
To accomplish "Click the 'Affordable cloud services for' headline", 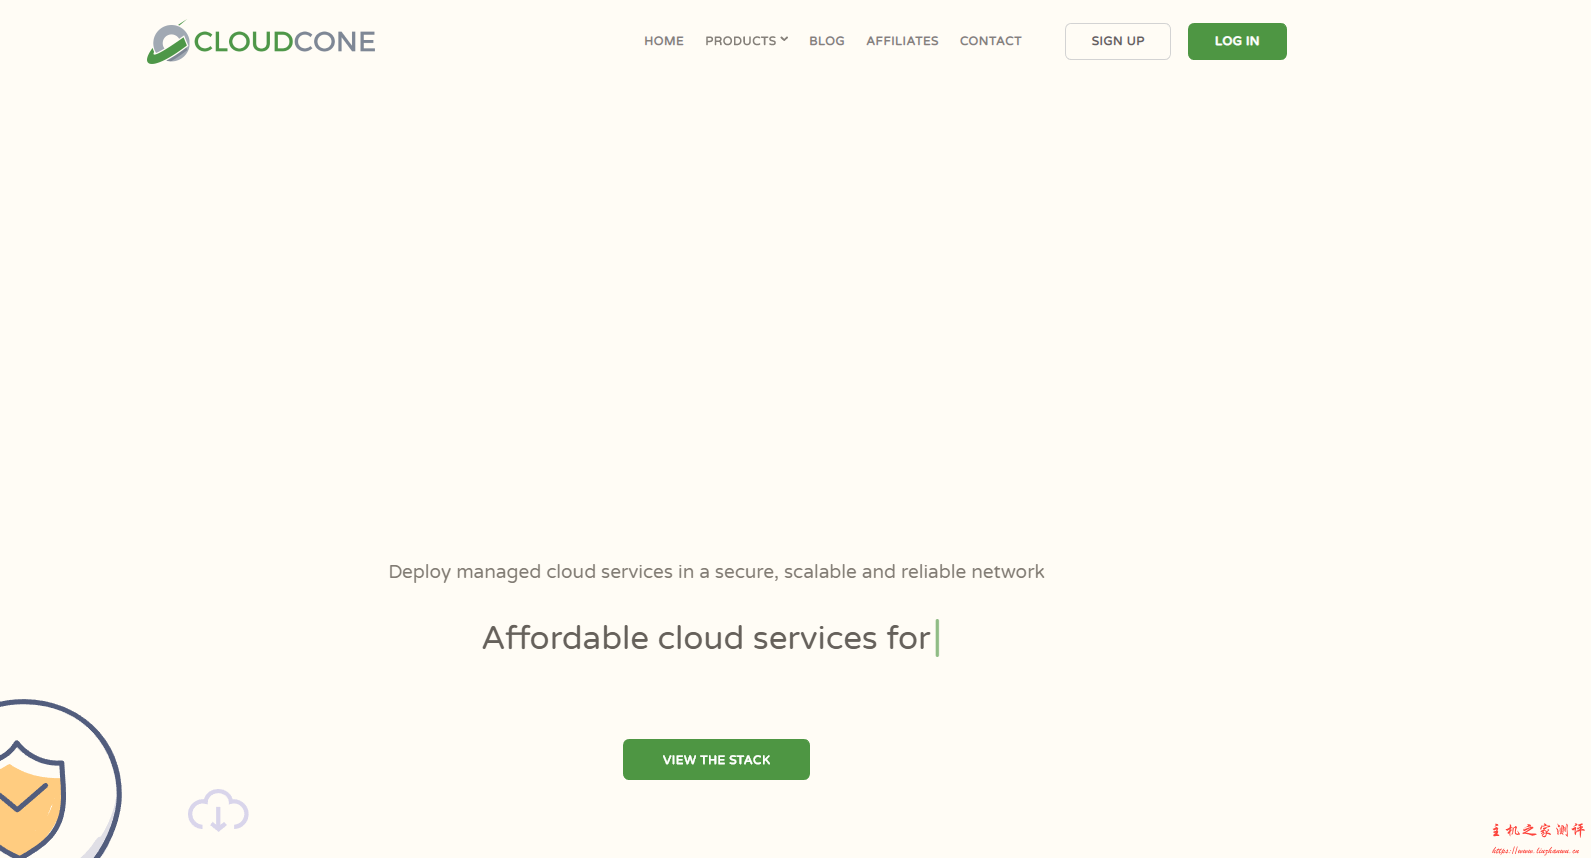I will pos(706,638).
